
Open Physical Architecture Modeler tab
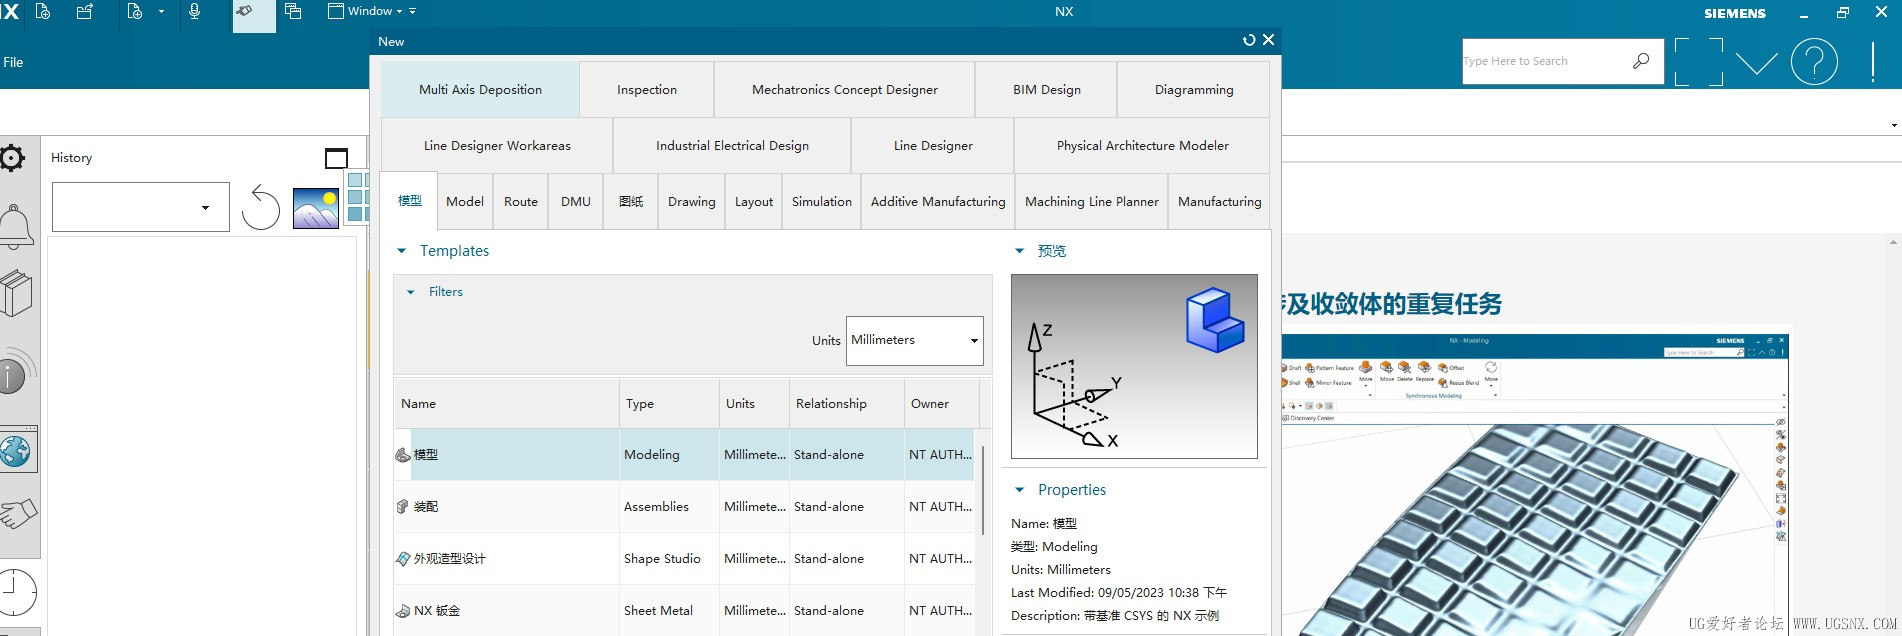coord(1142,145)
